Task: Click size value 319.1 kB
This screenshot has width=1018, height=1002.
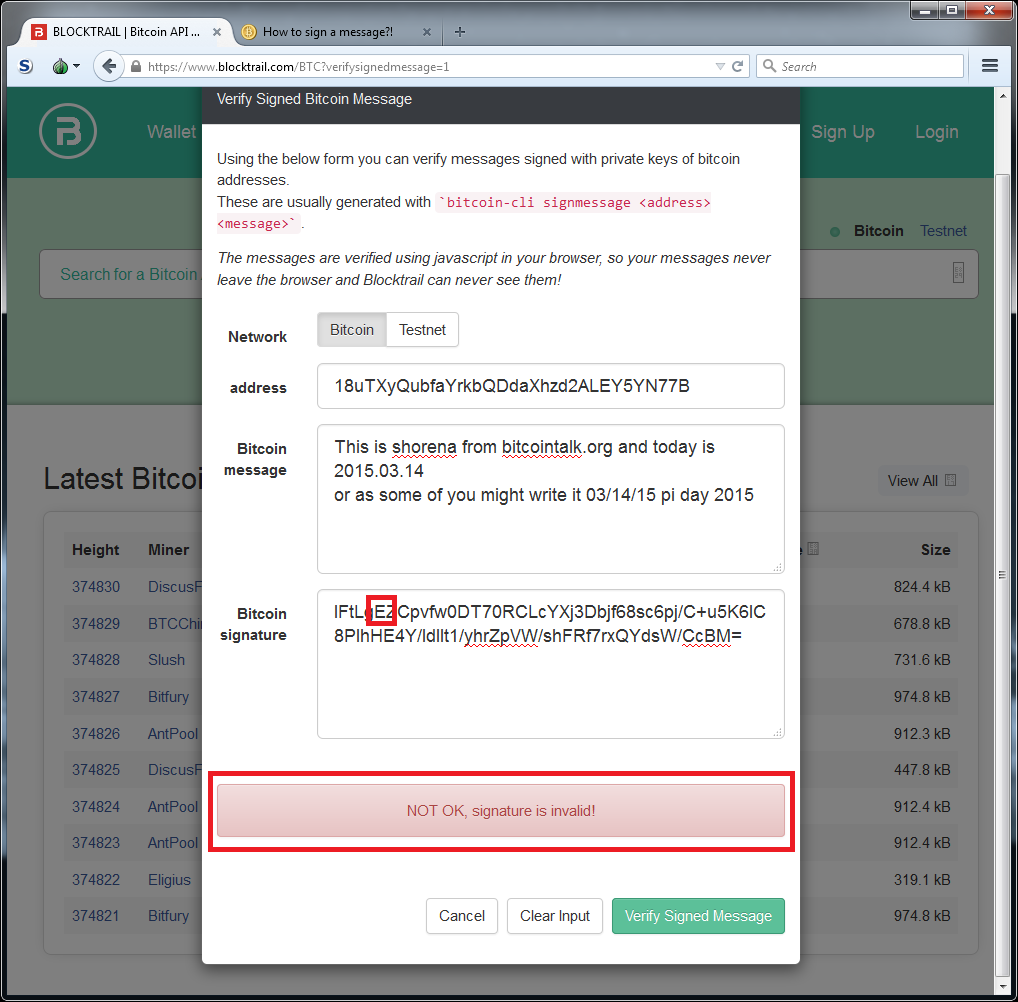Action: tap(922, 879)
